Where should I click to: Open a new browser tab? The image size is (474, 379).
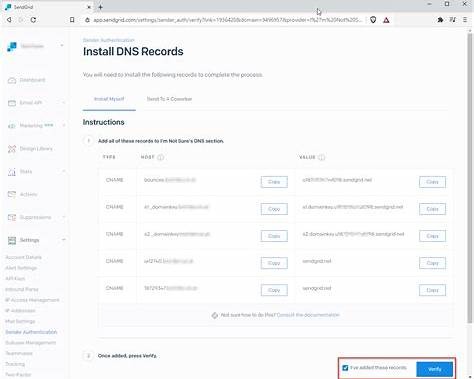(100, 7)
